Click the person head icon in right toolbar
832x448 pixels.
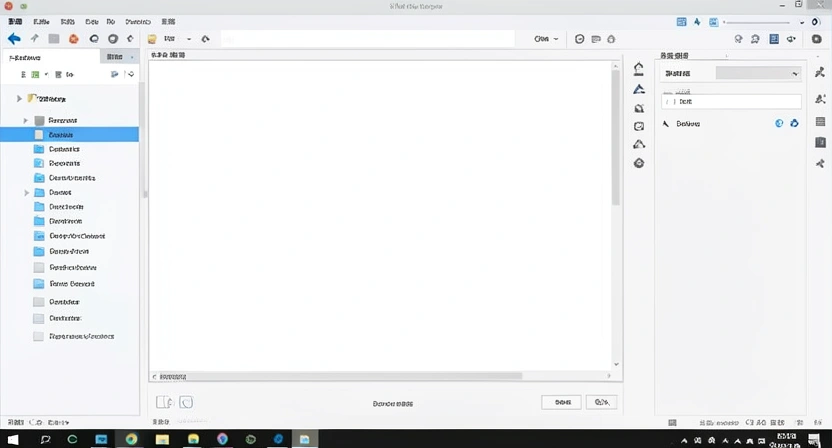pos(756,39)
